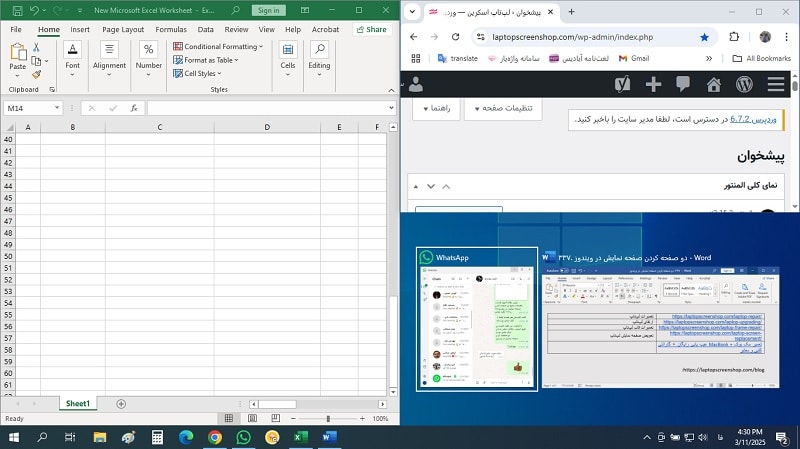
Task: Expand the Alignment group dropdown
Action: (109, 74)
